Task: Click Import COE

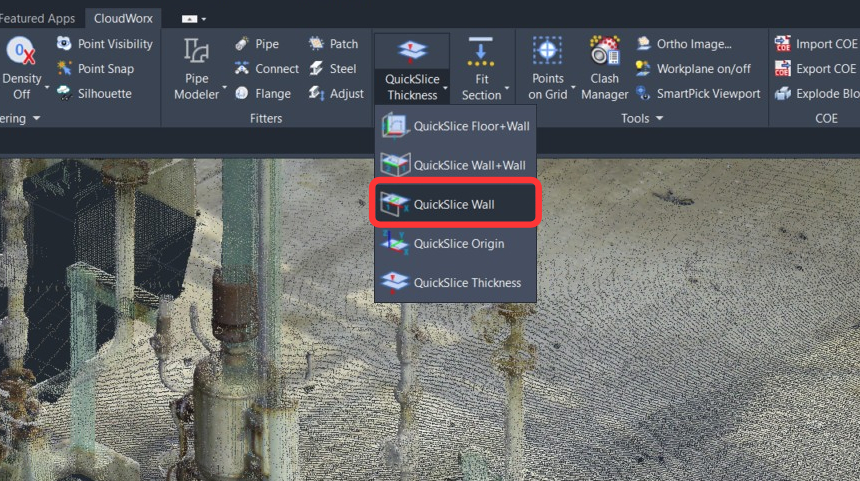Action: coord(816,44)
